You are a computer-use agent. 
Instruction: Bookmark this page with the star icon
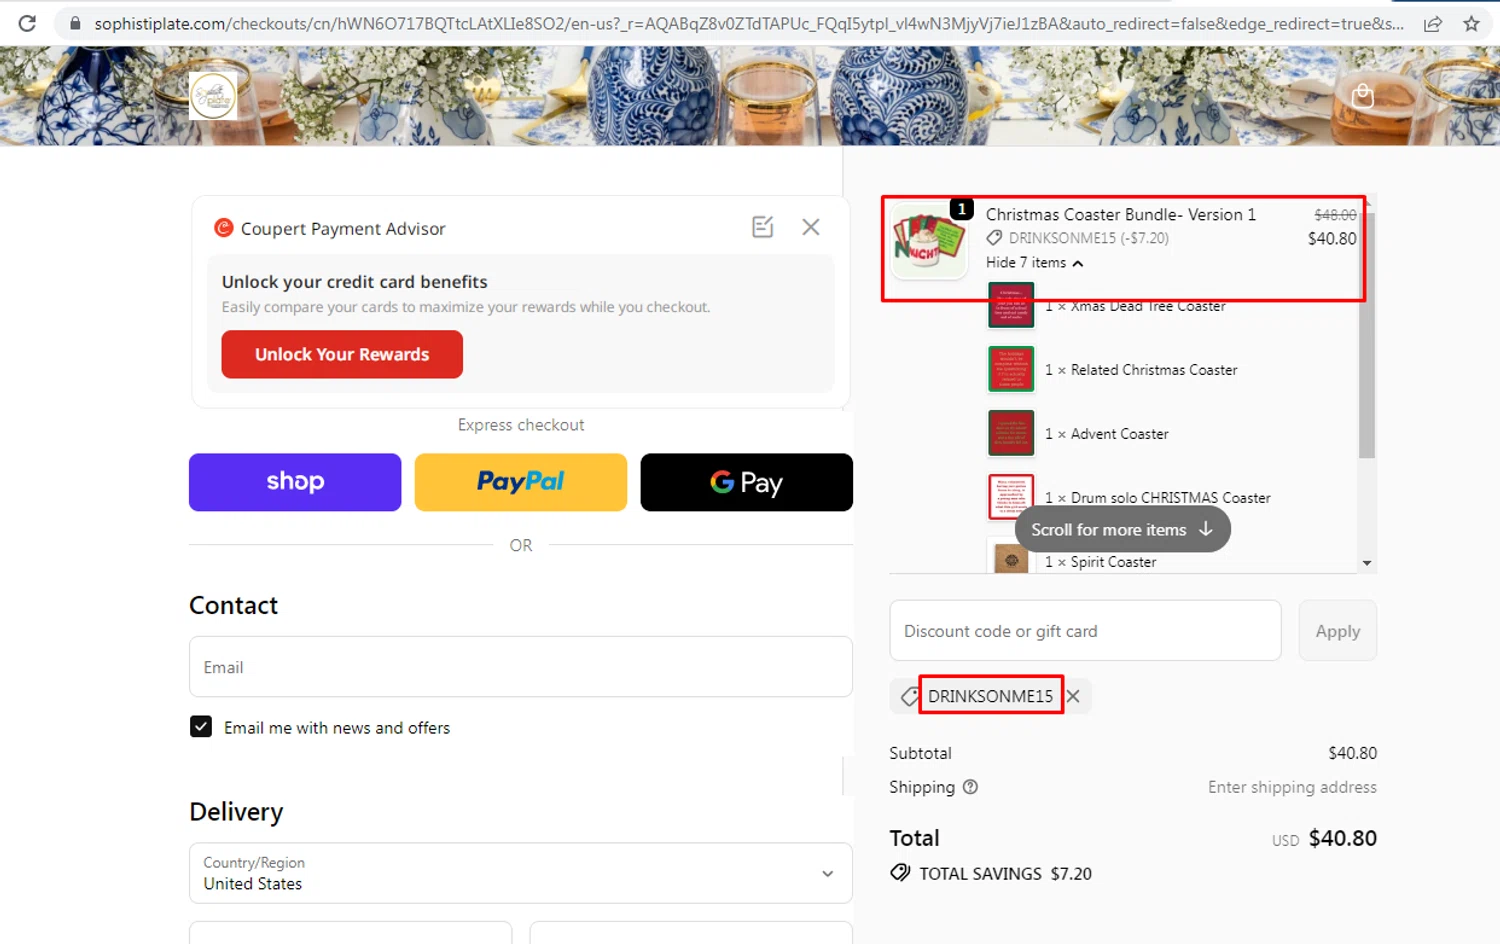pos(1471,23)
